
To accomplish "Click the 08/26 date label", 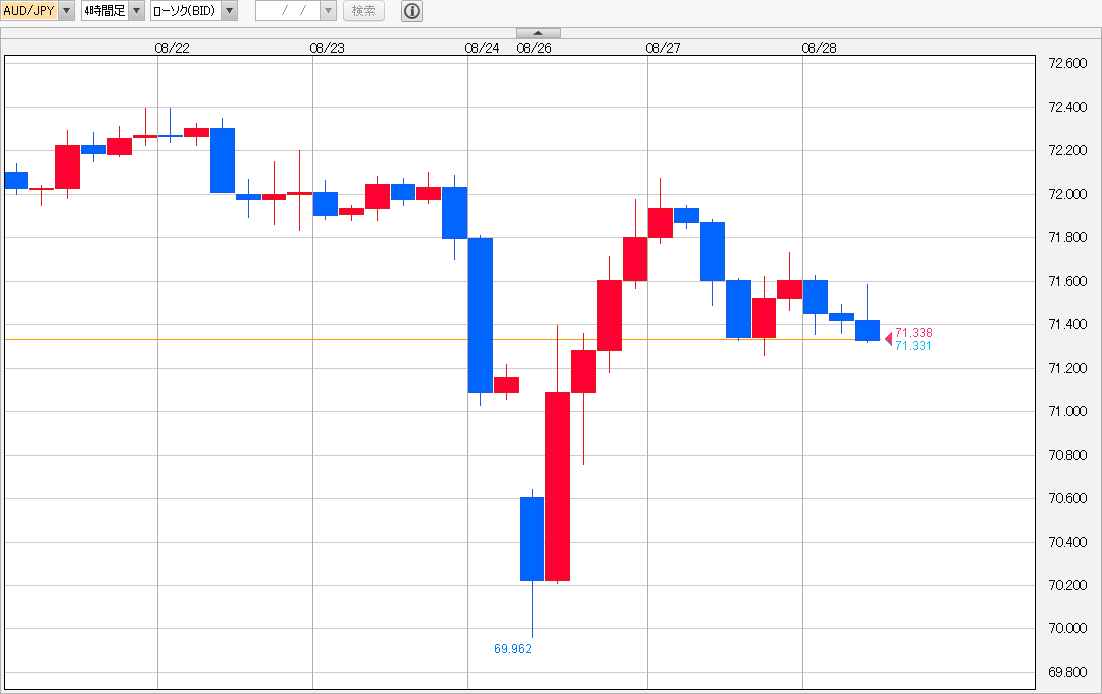I will pos(534,48).
